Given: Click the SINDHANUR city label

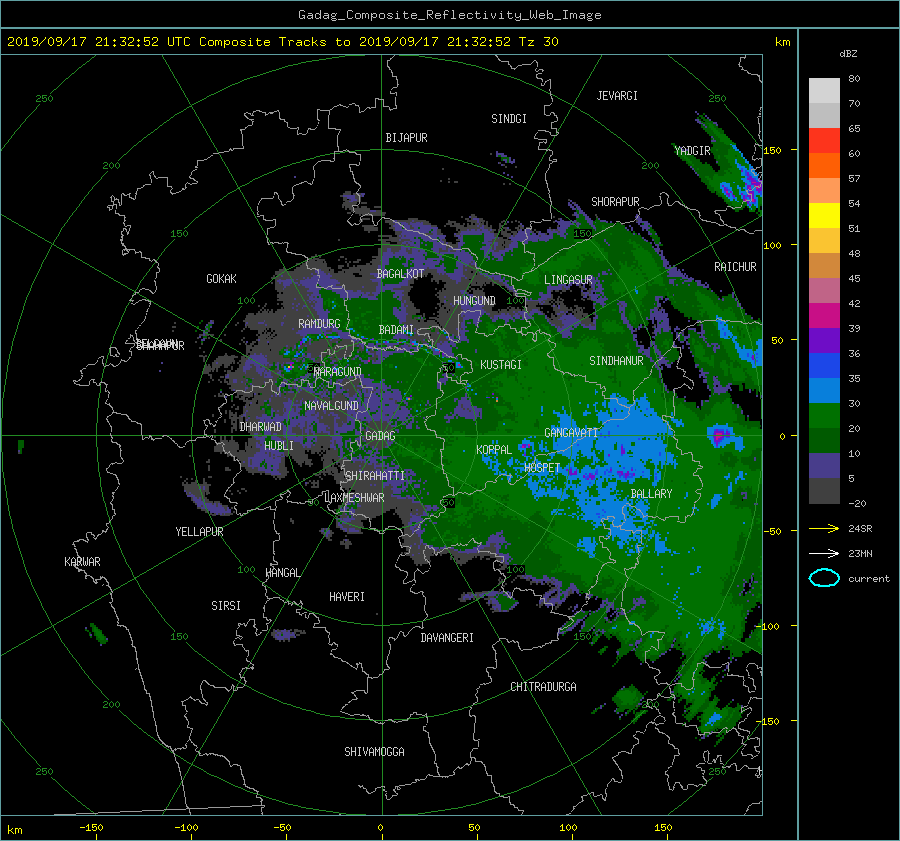Looking at the screenshot, I should coord(616,361).
